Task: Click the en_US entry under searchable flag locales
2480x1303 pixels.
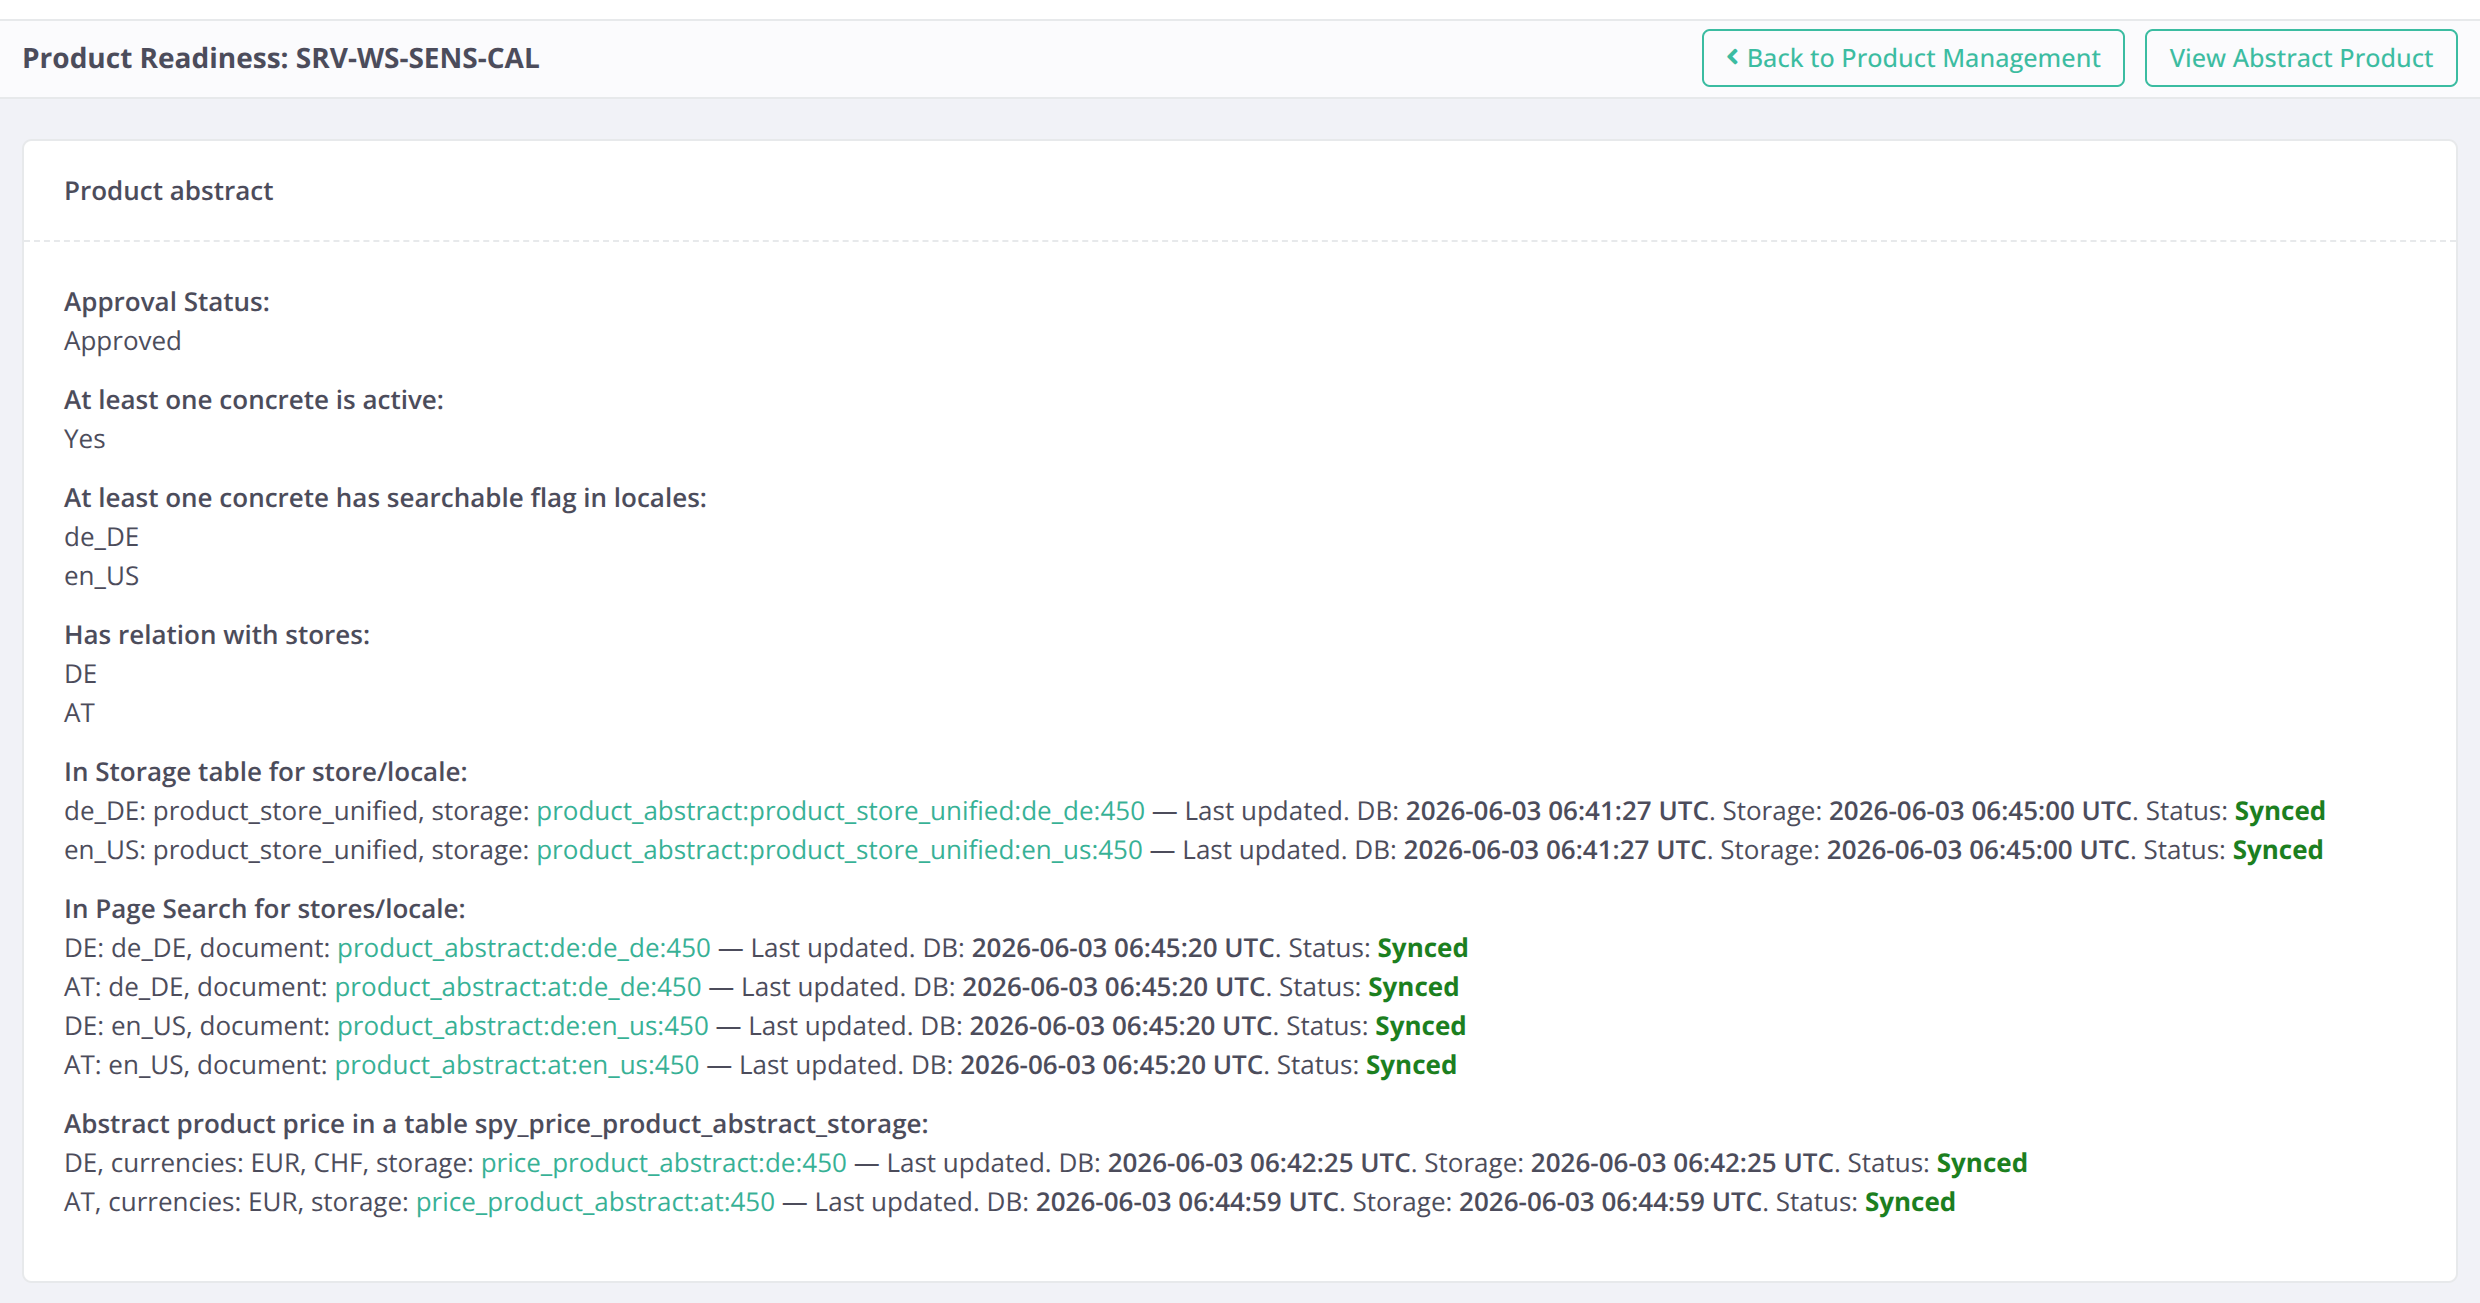Action: (102, 575)
